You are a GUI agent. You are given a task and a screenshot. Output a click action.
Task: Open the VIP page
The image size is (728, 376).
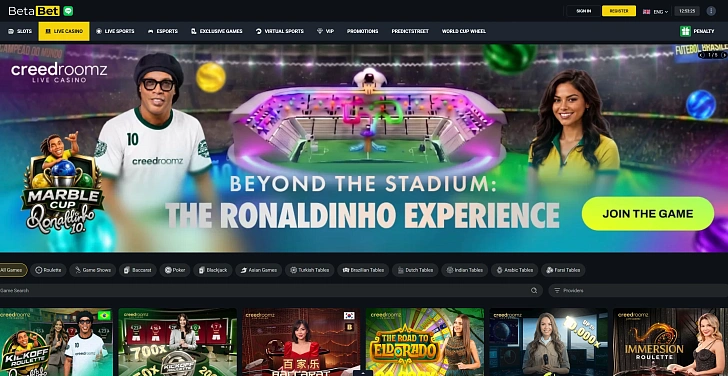tap(325, 31)
